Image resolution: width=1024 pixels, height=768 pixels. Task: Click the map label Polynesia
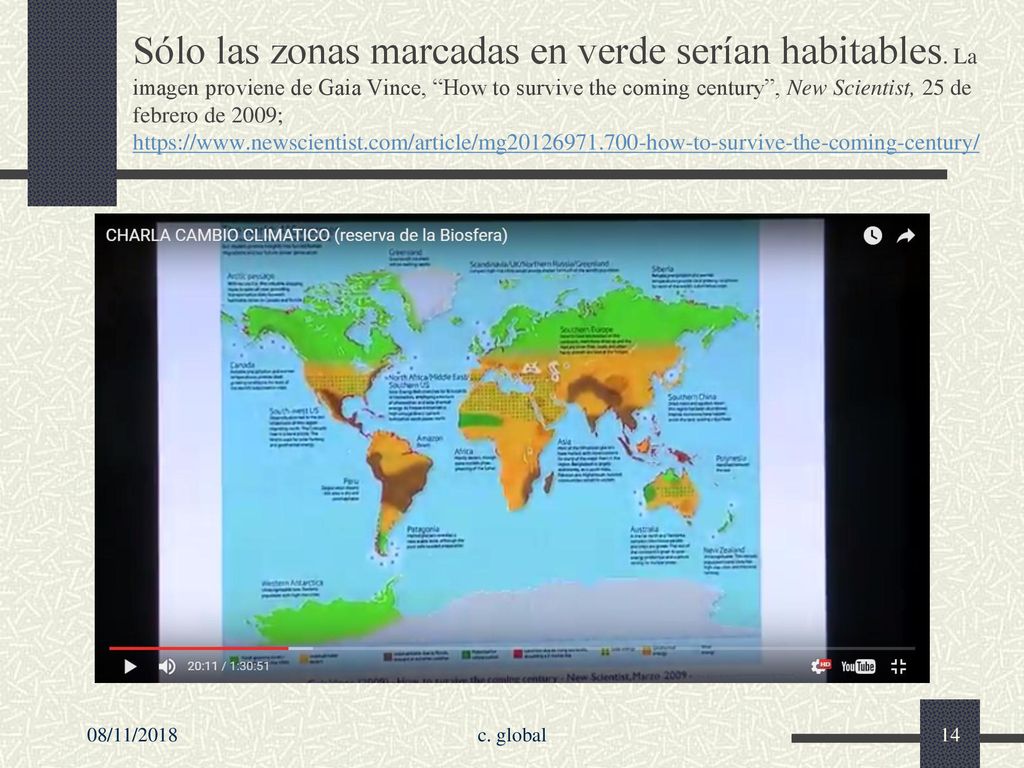pos(731,459)
